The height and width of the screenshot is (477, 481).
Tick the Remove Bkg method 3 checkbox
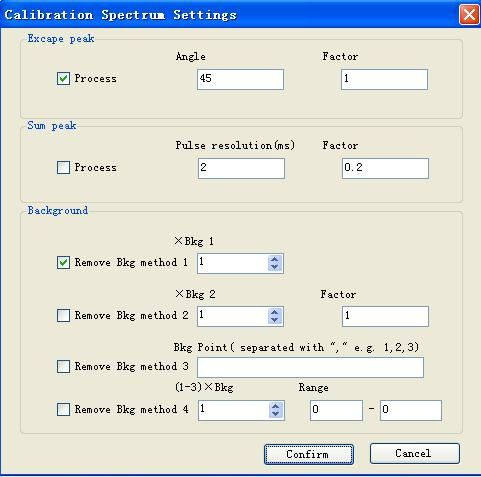click(x=63, y=366)
